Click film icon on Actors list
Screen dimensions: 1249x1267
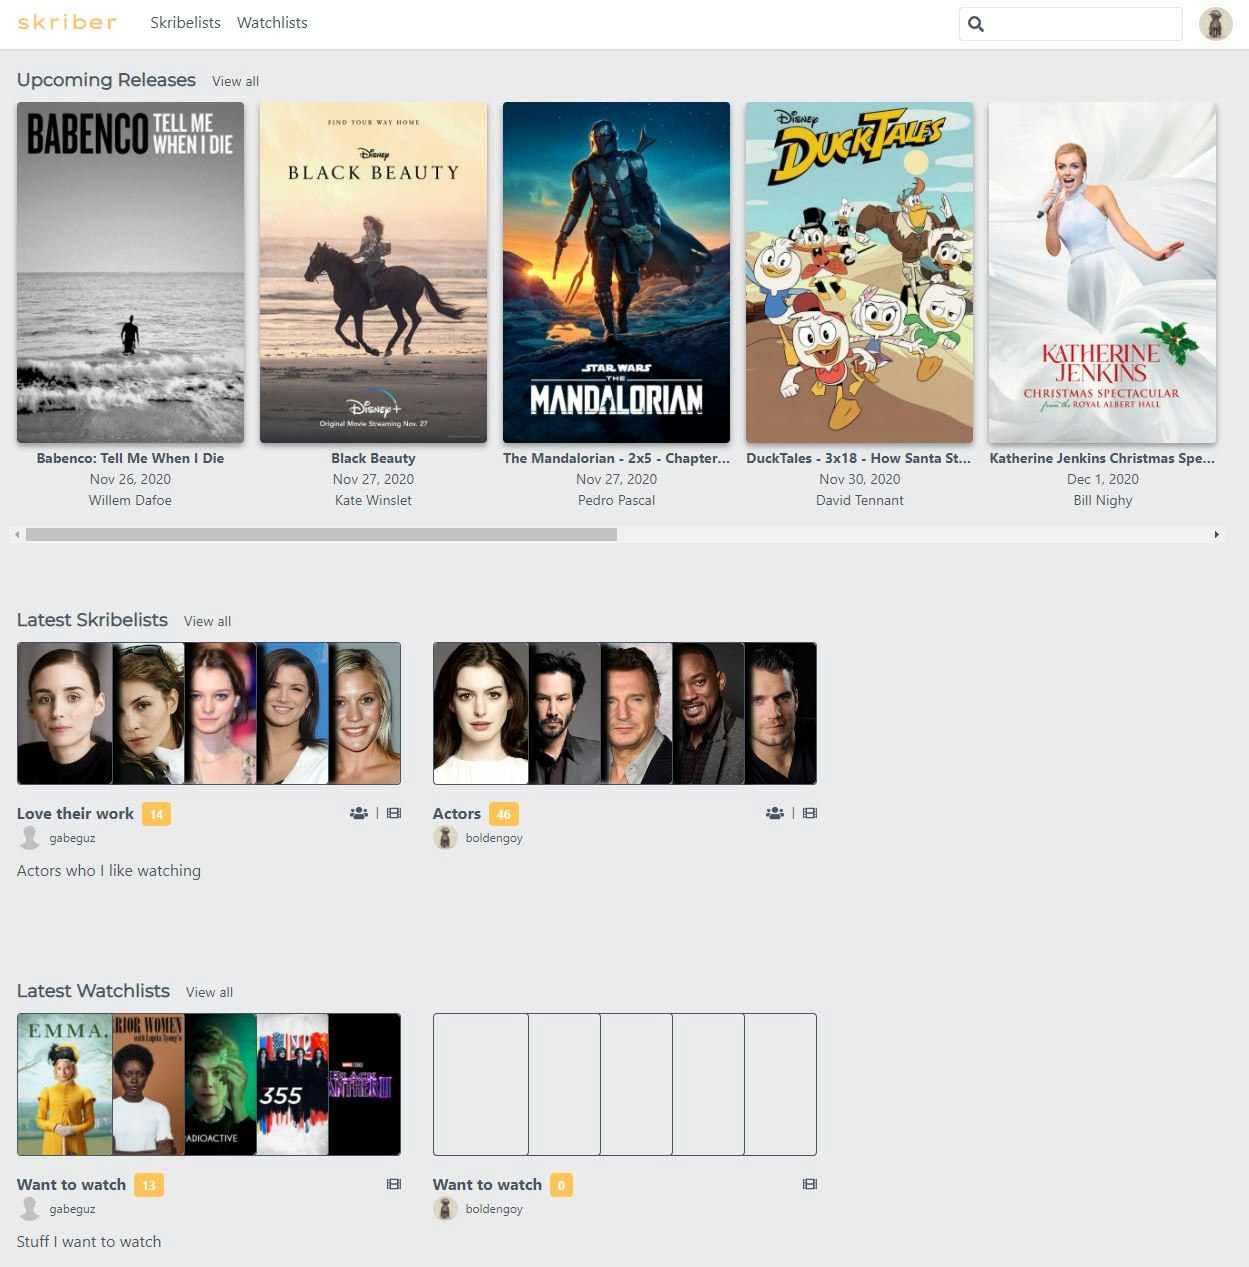(x=810, y=813)
